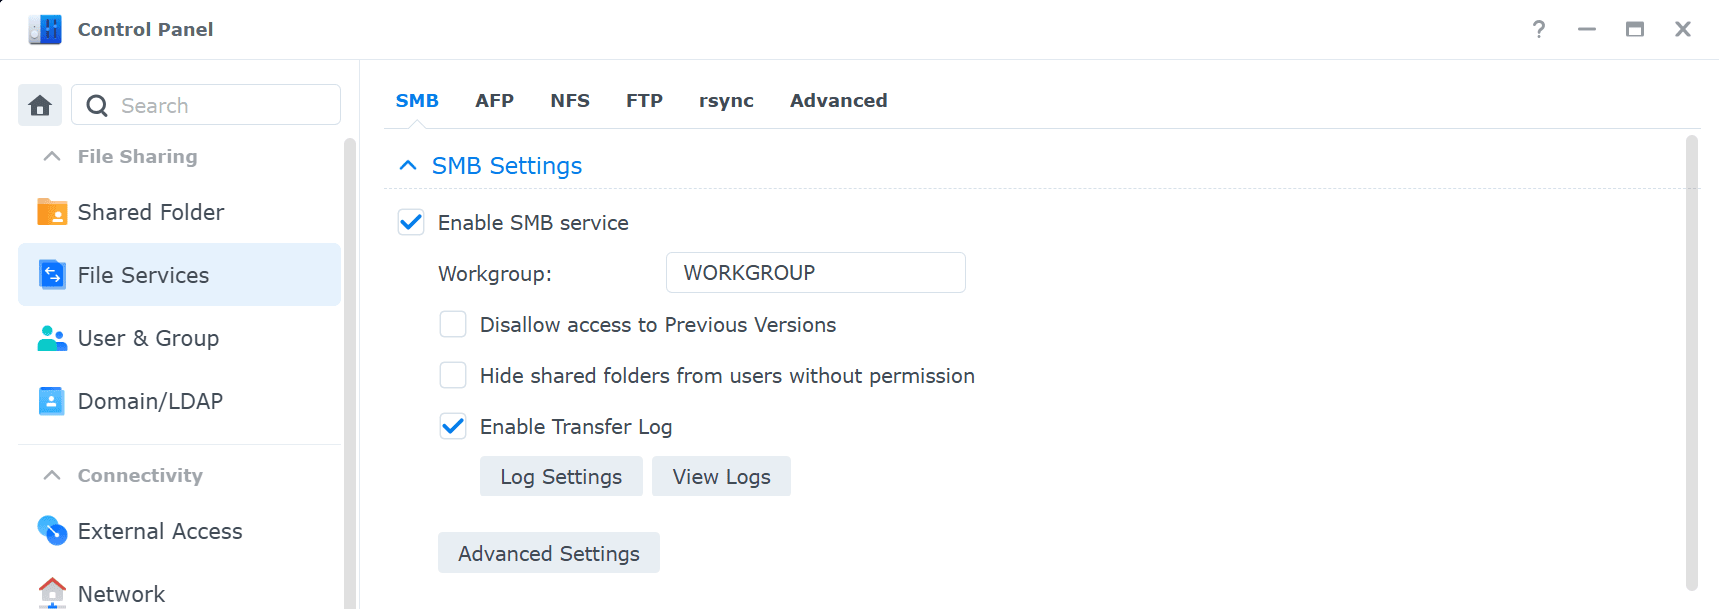This screenshot has width=1719, height=609.
Task: Open the Shared Folder icon
Action: tap(52, 212)
